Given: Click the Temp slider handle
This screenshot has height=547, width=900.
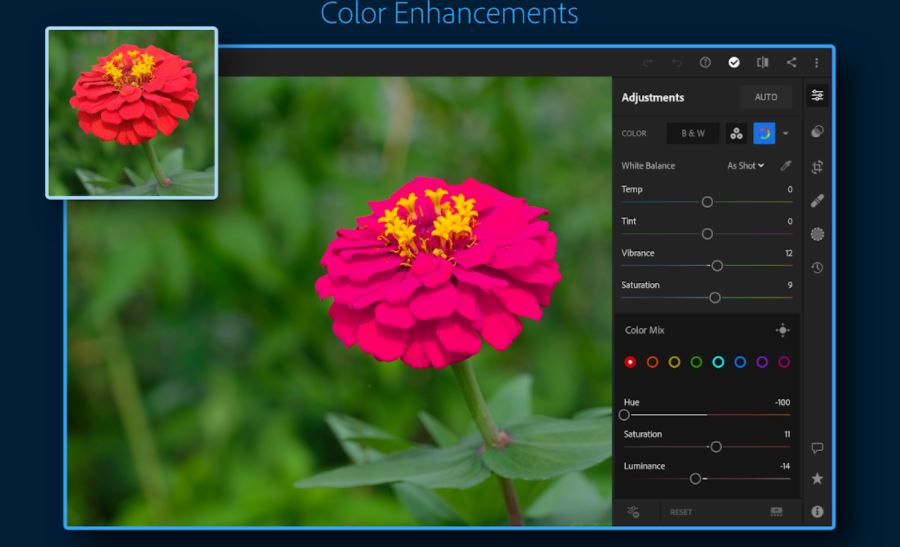Looking at the screenshot, I should point(707,202).
